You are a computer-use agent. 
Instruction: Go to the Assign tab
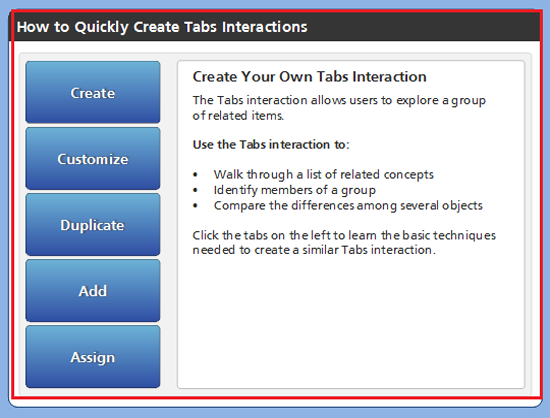pyautogui.click(x=93, y=357)
